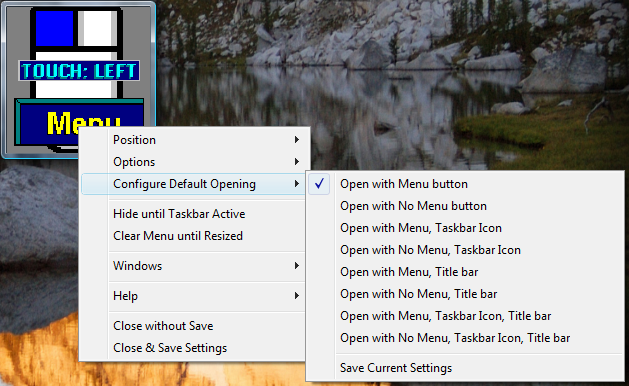
Task: Click the blue square in widget
Action: (x=55, y=28)
